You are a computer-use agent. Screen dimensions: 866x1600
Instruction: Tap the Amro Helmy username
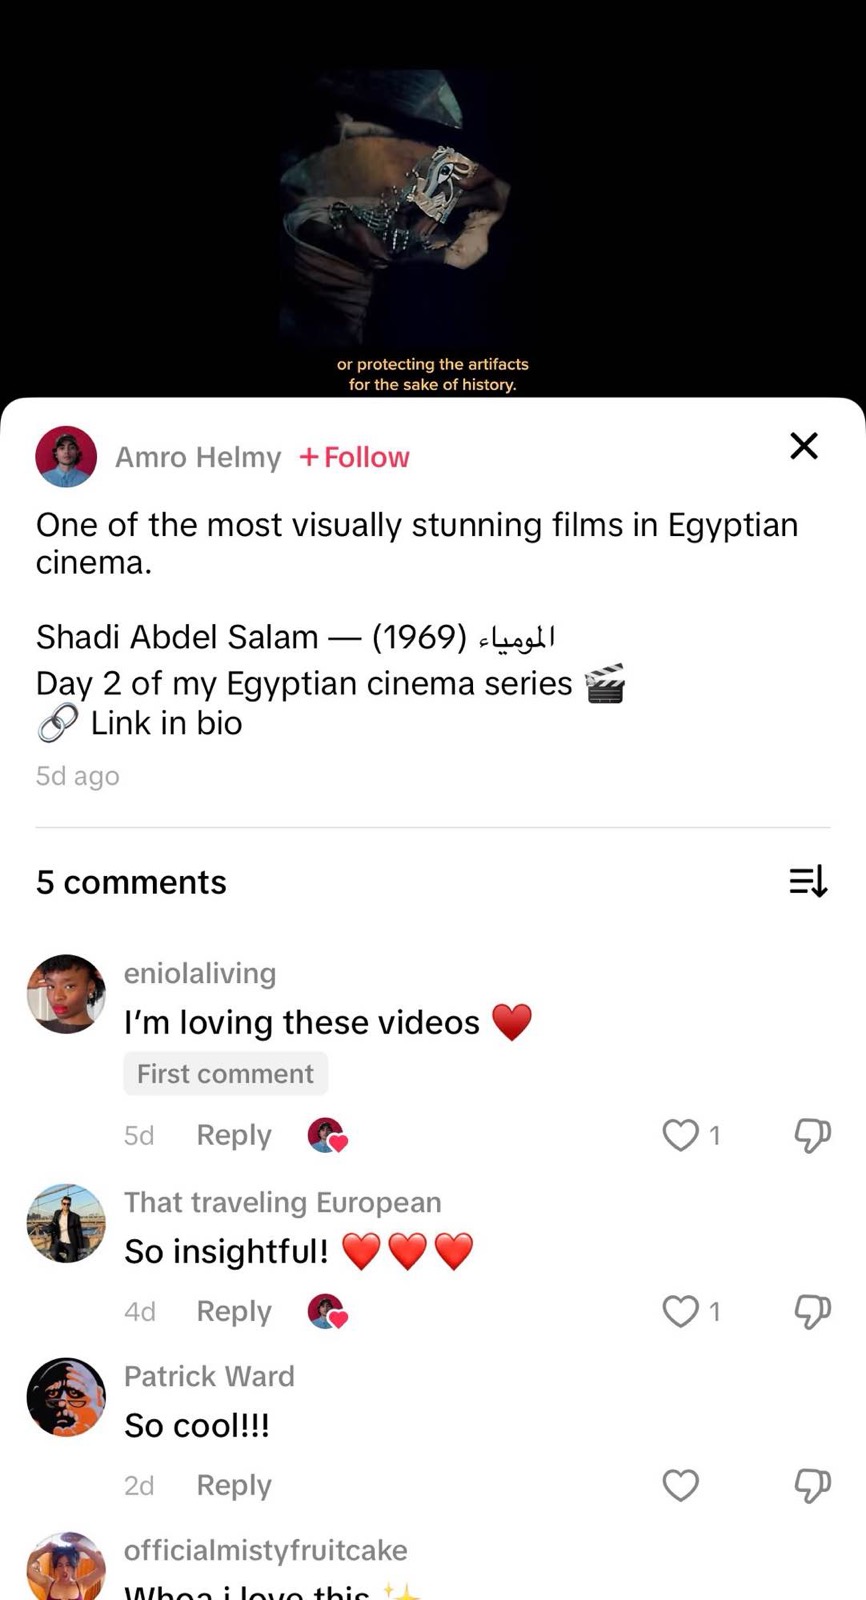point(198,457)
